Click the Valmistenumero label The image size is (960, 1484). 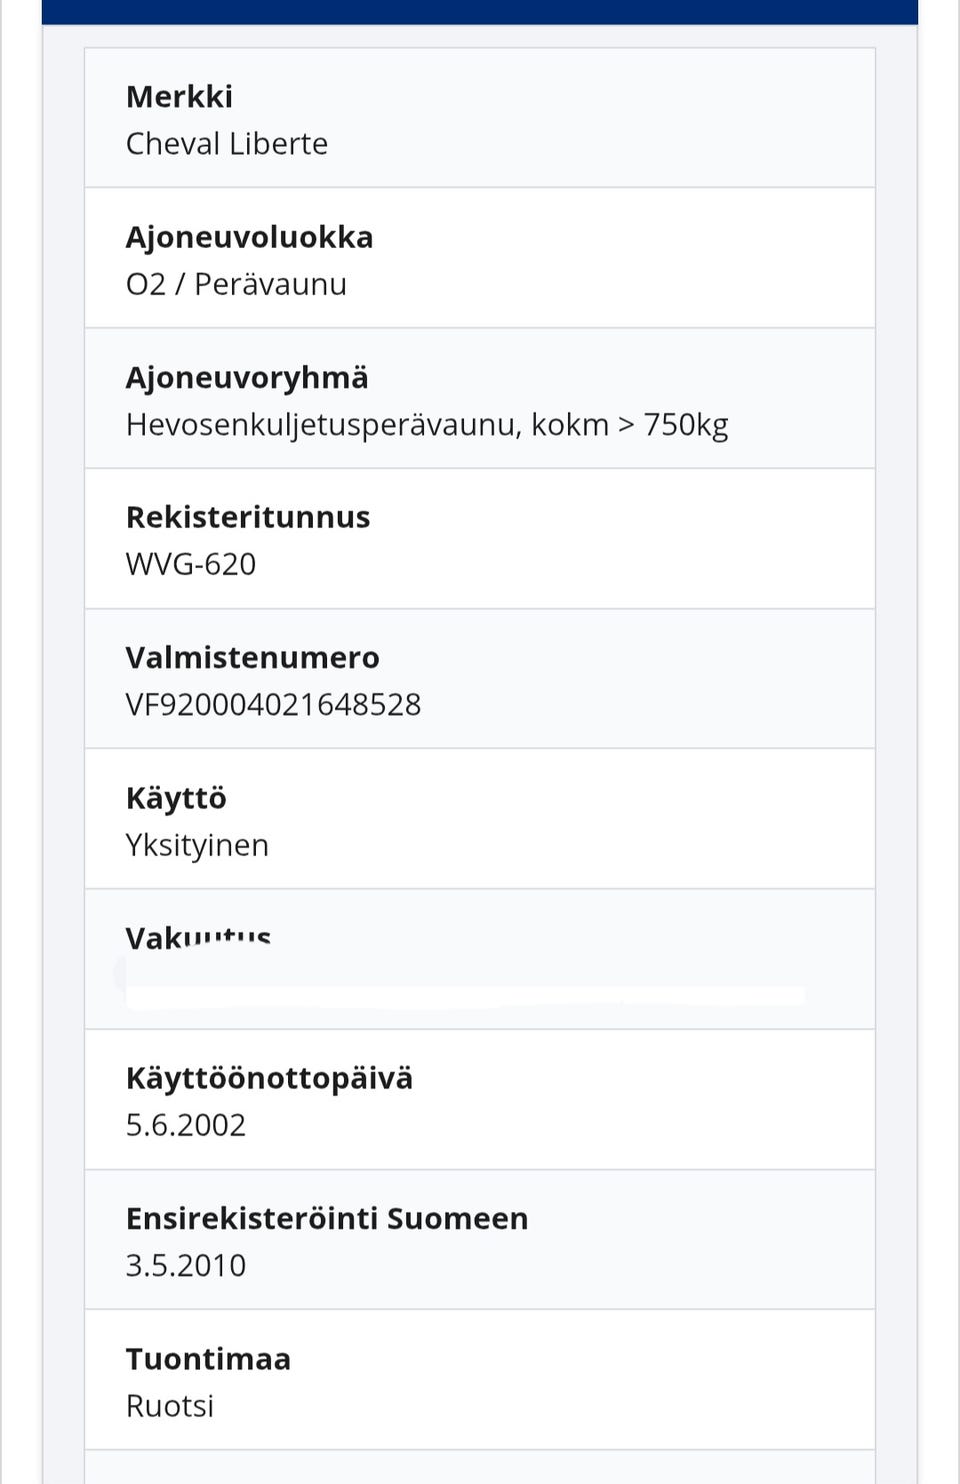[252, 658]
